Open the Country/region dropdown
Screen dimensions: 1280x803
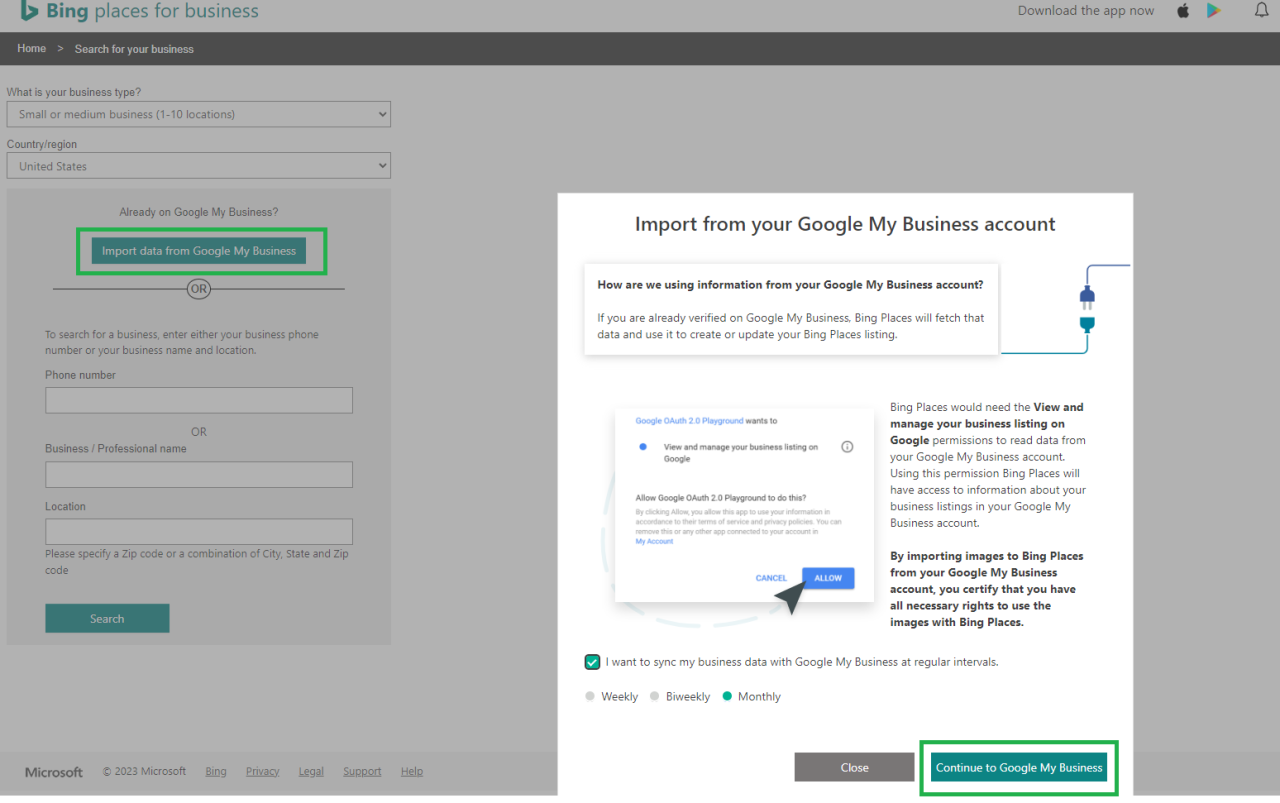(198, 165)
